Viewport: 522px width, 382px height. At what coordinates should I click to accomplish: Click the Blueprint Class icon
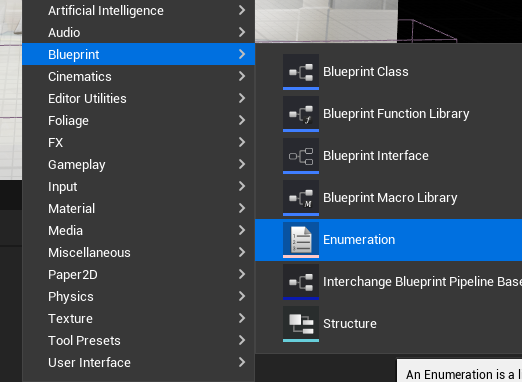(x=301, y=72)
